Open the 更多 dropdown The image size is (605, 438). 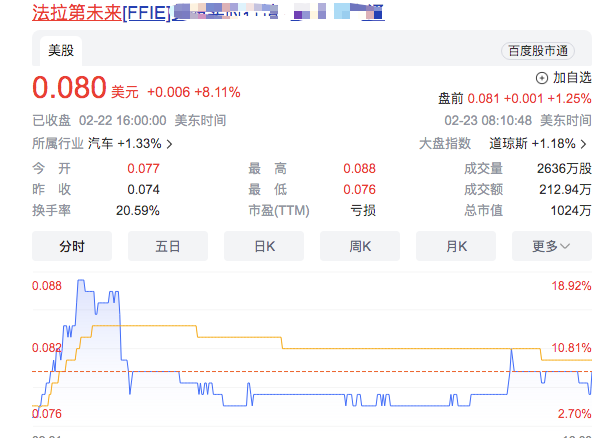pyautogui.click(x=552, y=246)
